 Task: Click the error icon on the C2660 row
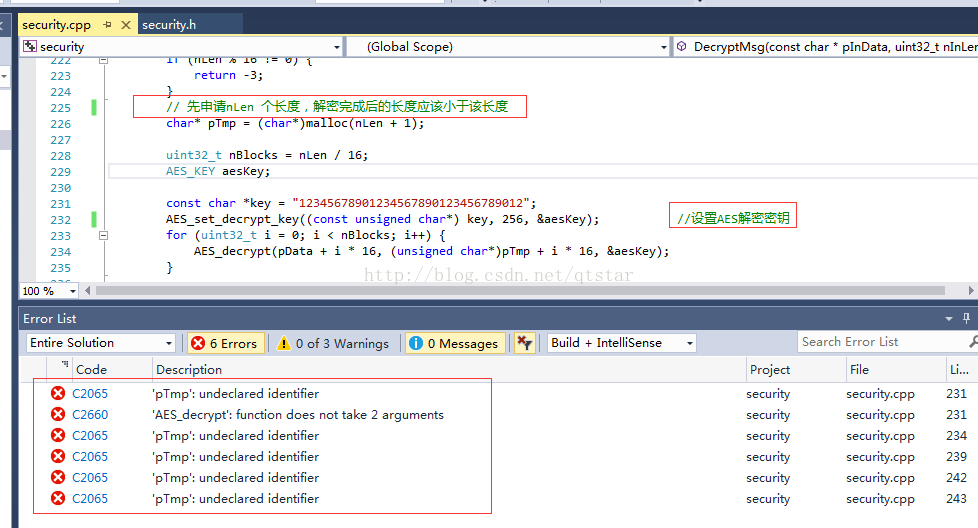click(58, 415)
